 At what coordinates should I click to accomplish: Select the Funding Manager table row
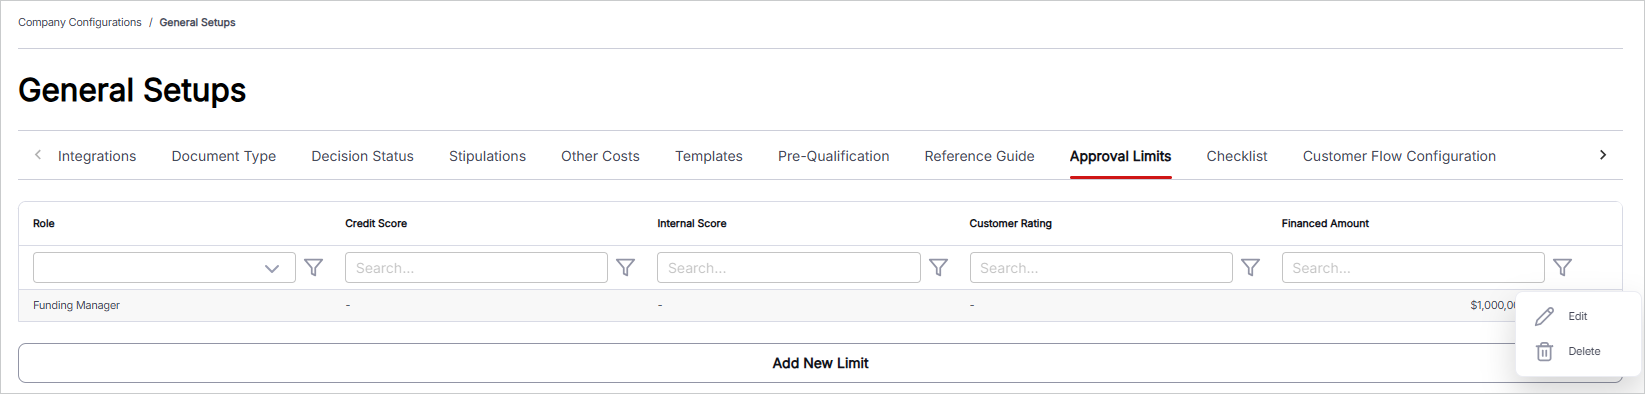point(820,305)
